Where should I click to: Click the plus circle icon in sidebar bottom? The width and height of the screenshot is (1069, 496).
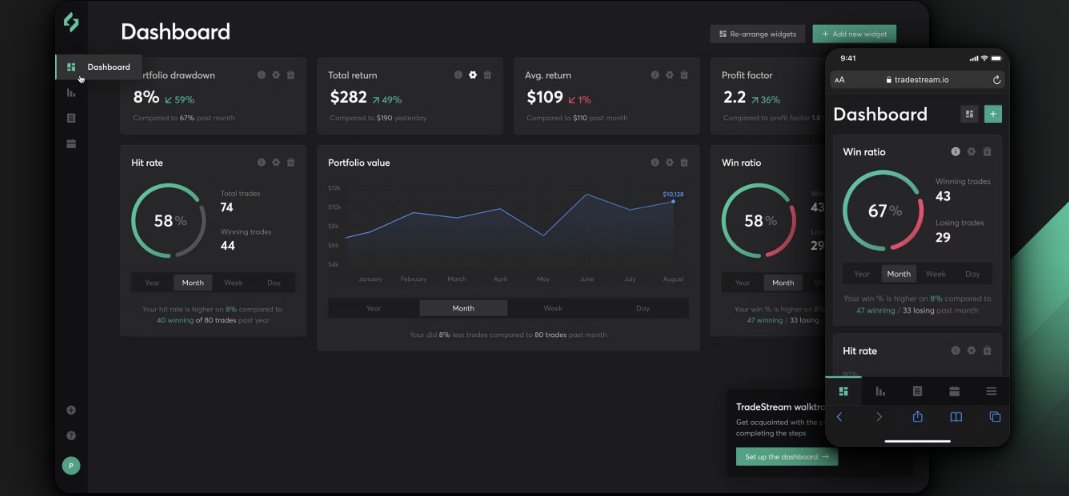pos(71,410)
